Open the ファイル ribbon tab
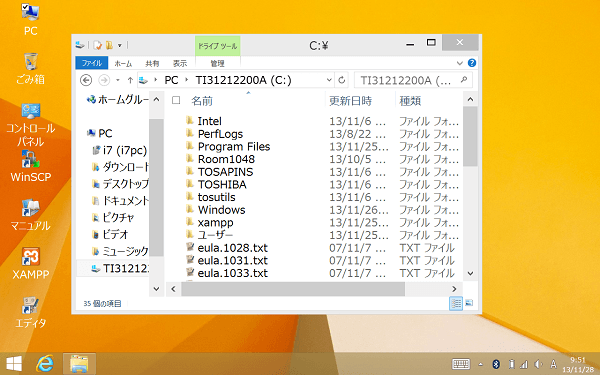 click(x=92, y=63)
